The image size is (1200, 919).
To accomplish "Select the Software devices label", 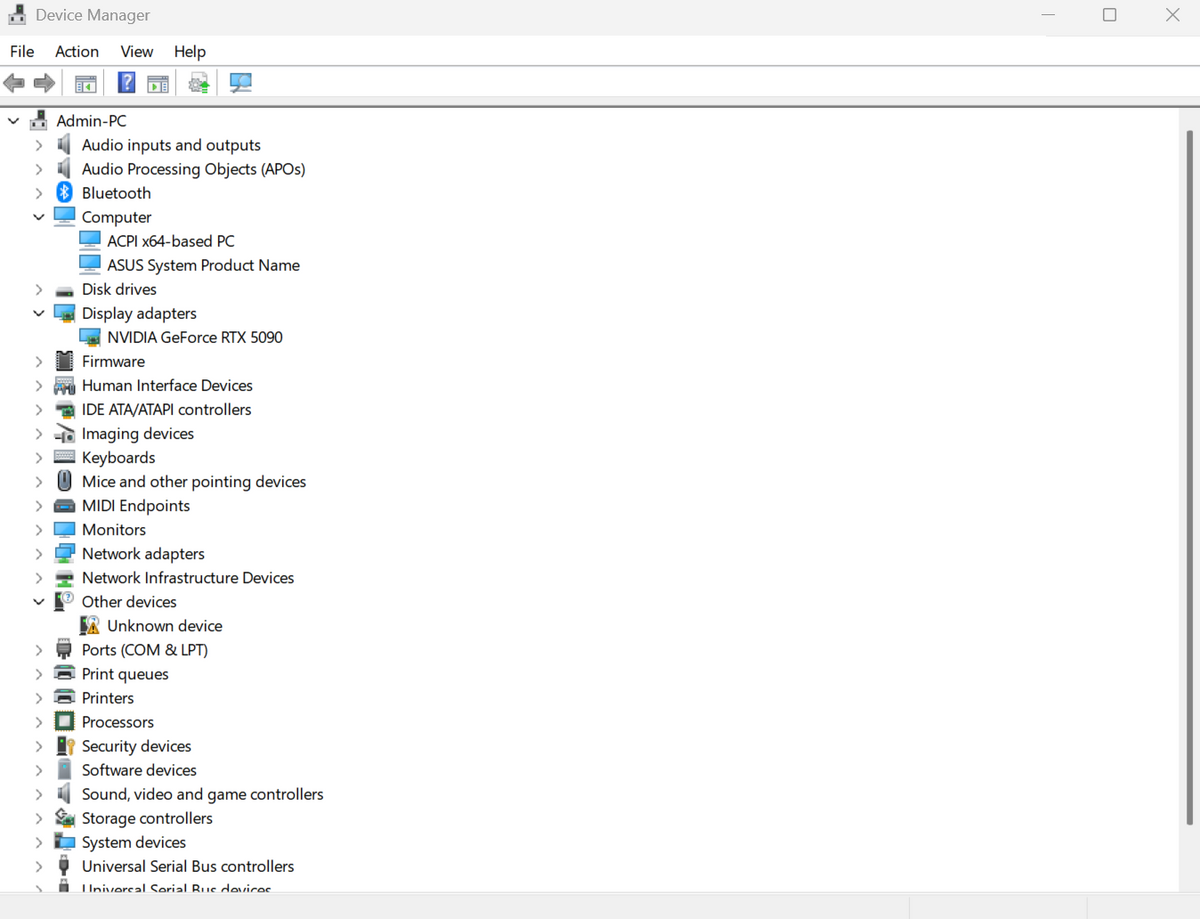I will pos(139,770).
